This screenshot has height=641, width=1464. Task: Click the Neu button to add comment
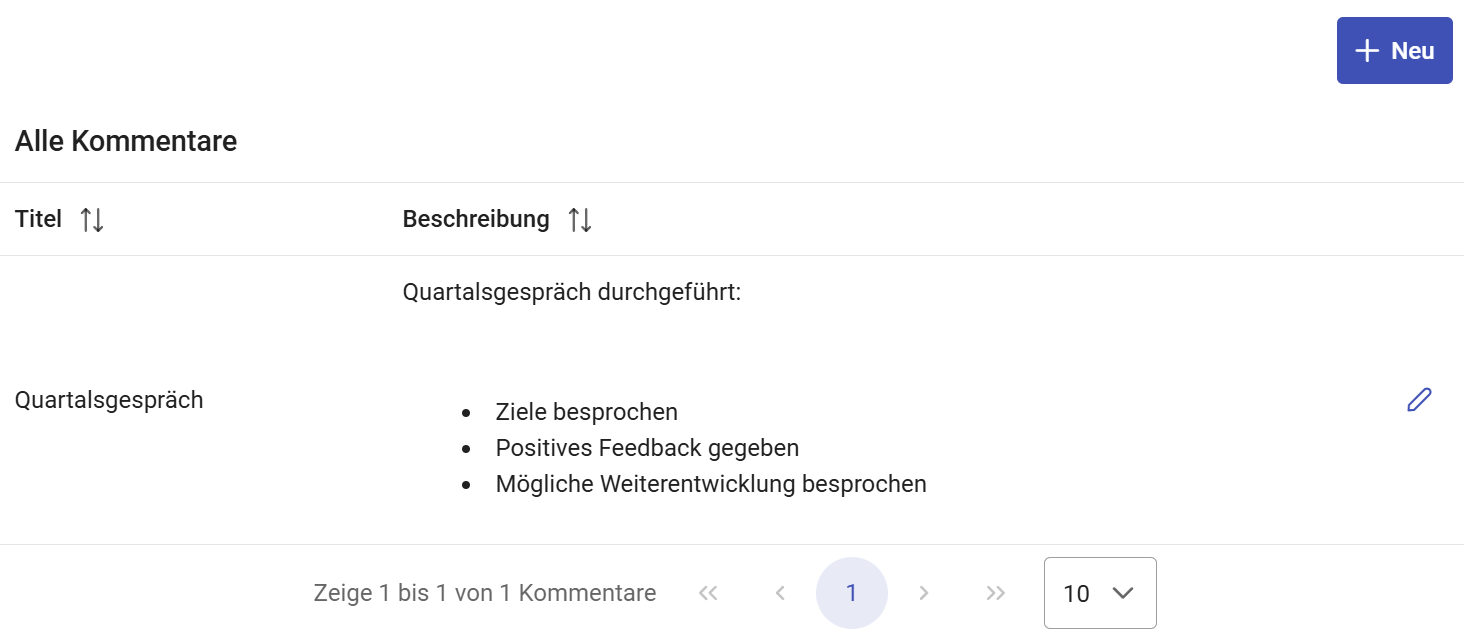(1394, 50)
